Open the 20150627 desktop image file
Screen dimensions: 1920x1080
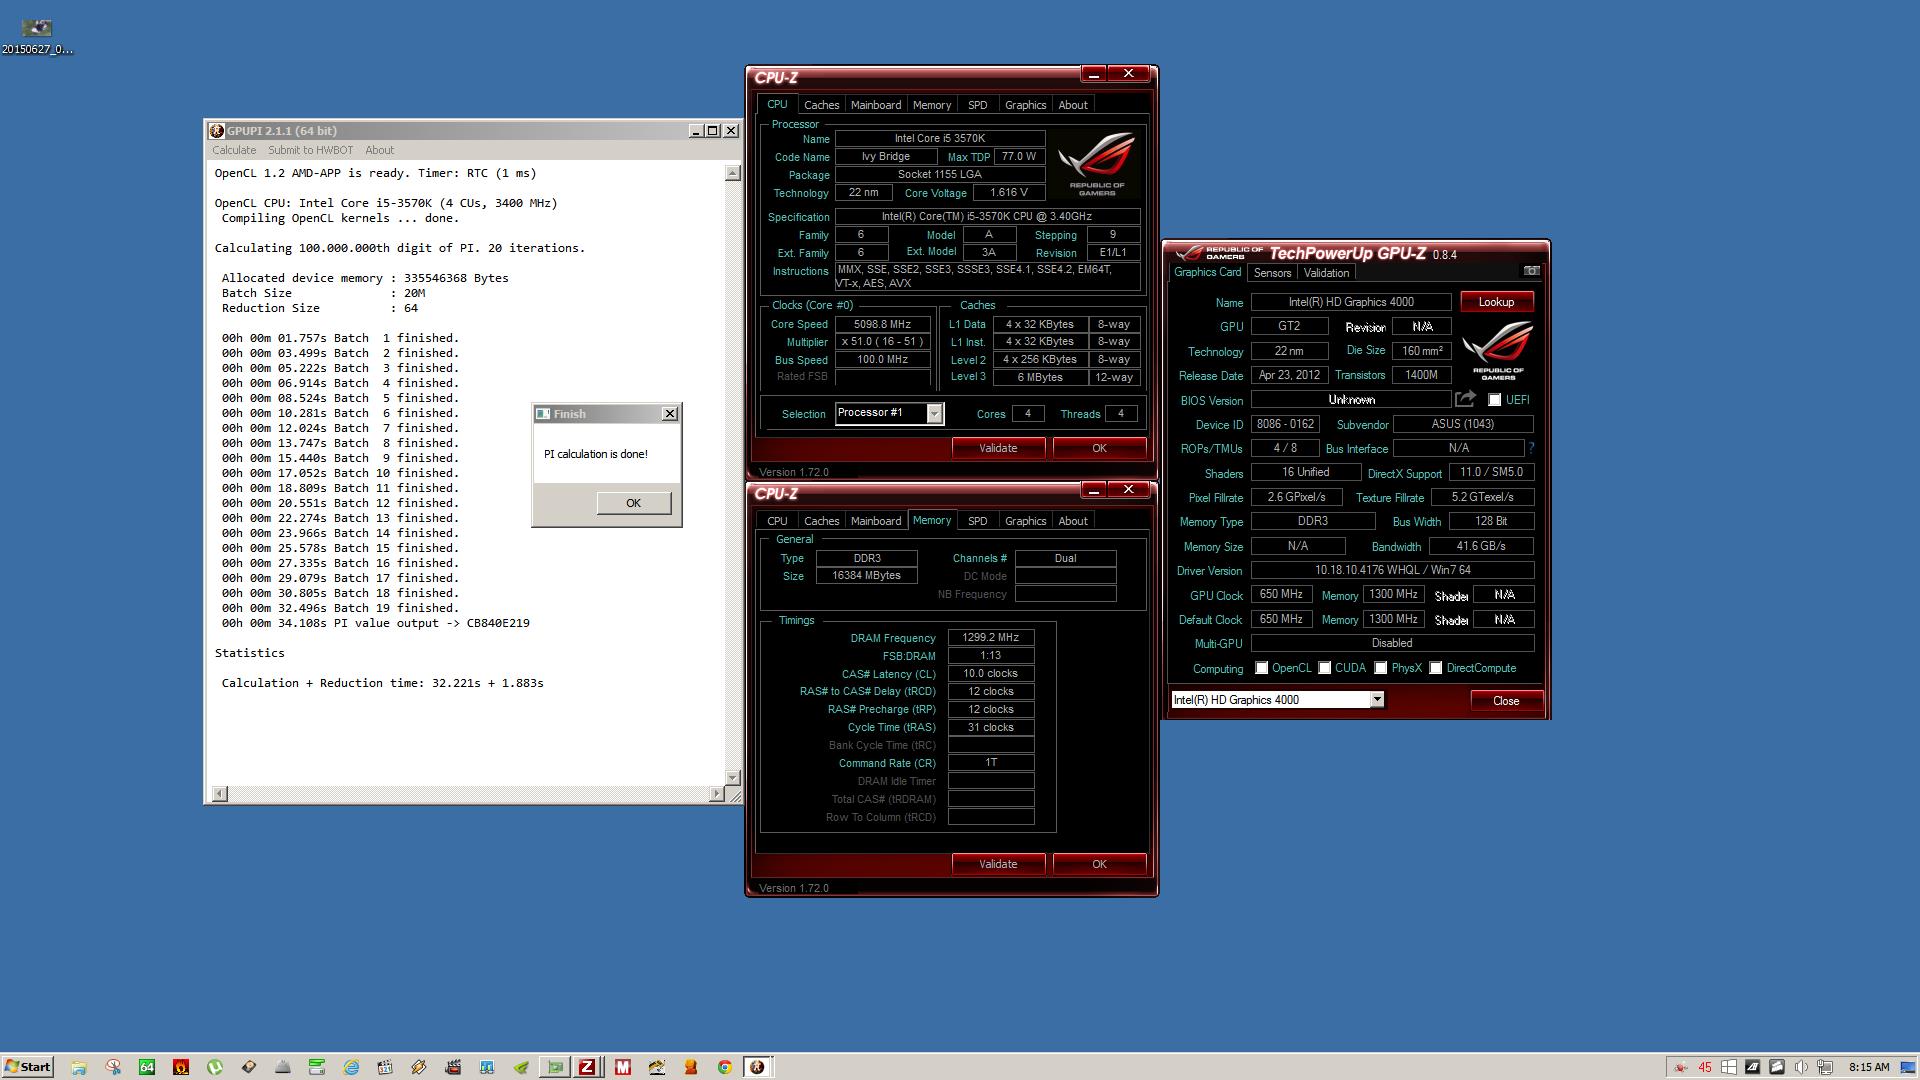(37, 36)
